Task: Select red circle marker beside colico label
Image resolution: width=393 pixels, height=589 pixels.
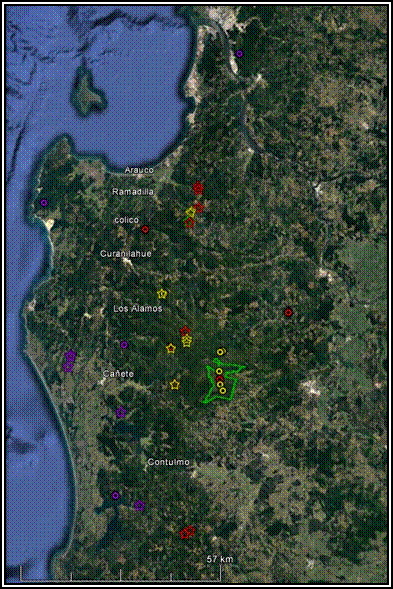Action: coord(145,229)
